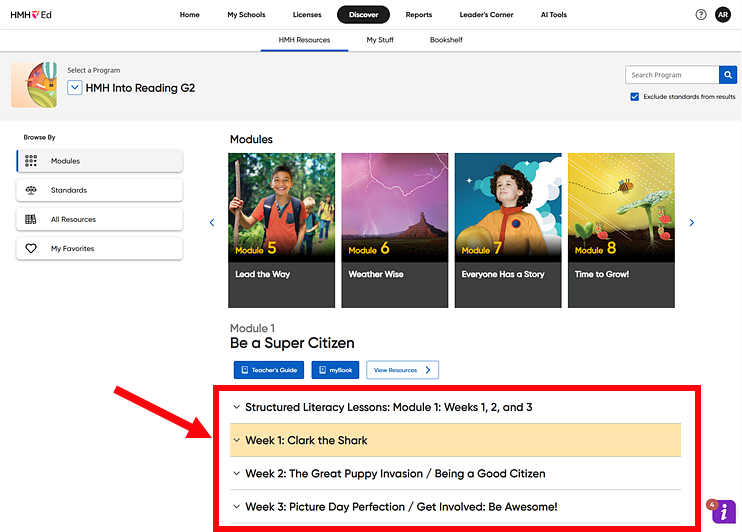This screenshot has height=532, width=742.
Task: Expand Structured Literacy Lessons Module 1 section
Action: point(455,407)
